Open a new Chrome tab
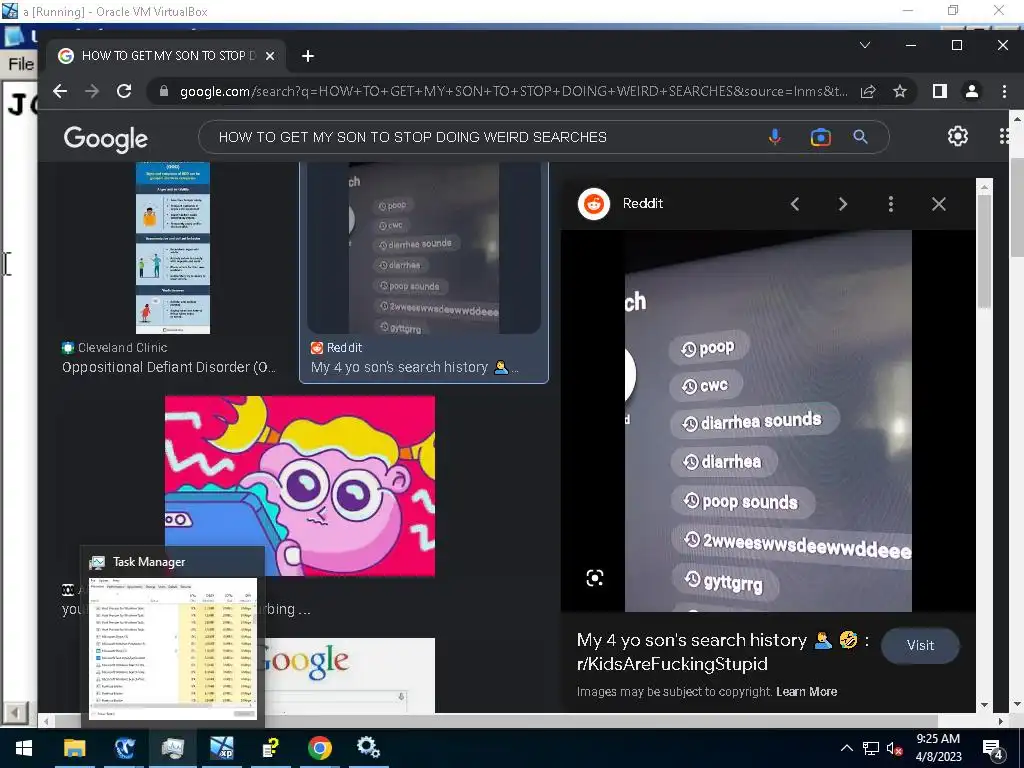 point(308,56)
